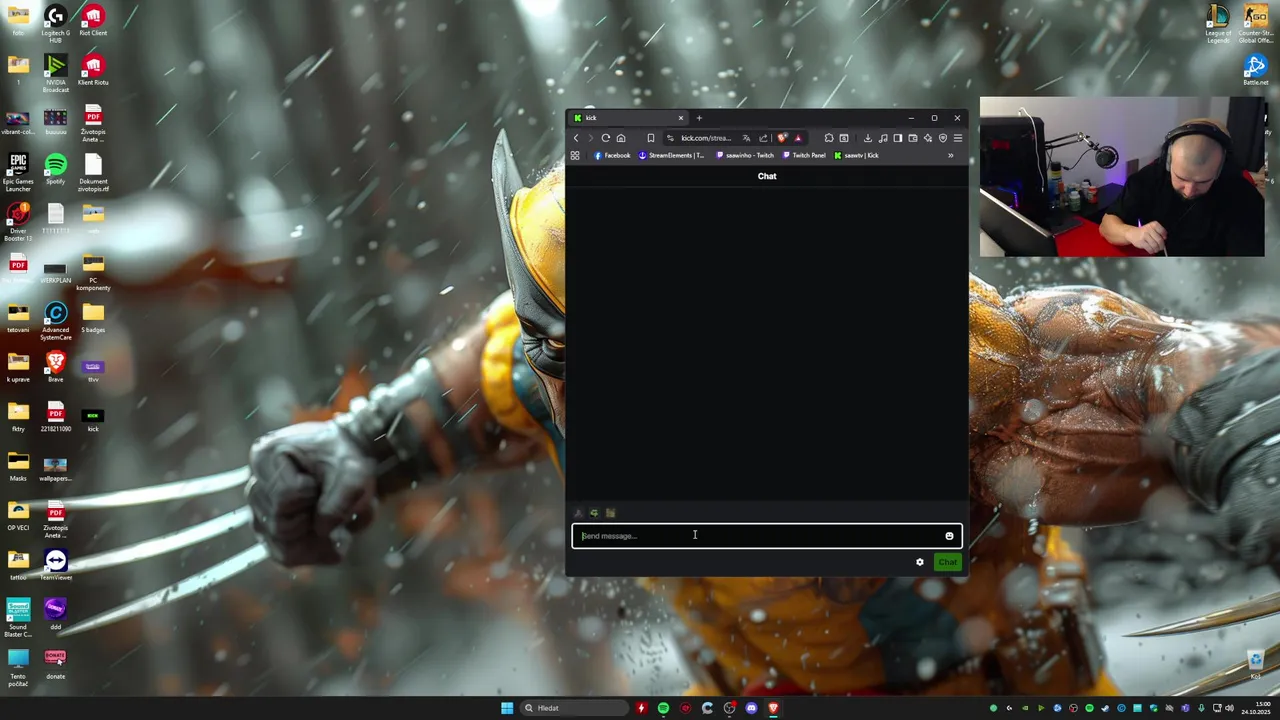Open the taskbar clock and date
This screenshot has height=720, width=1280.
(x=1255, y=708)
